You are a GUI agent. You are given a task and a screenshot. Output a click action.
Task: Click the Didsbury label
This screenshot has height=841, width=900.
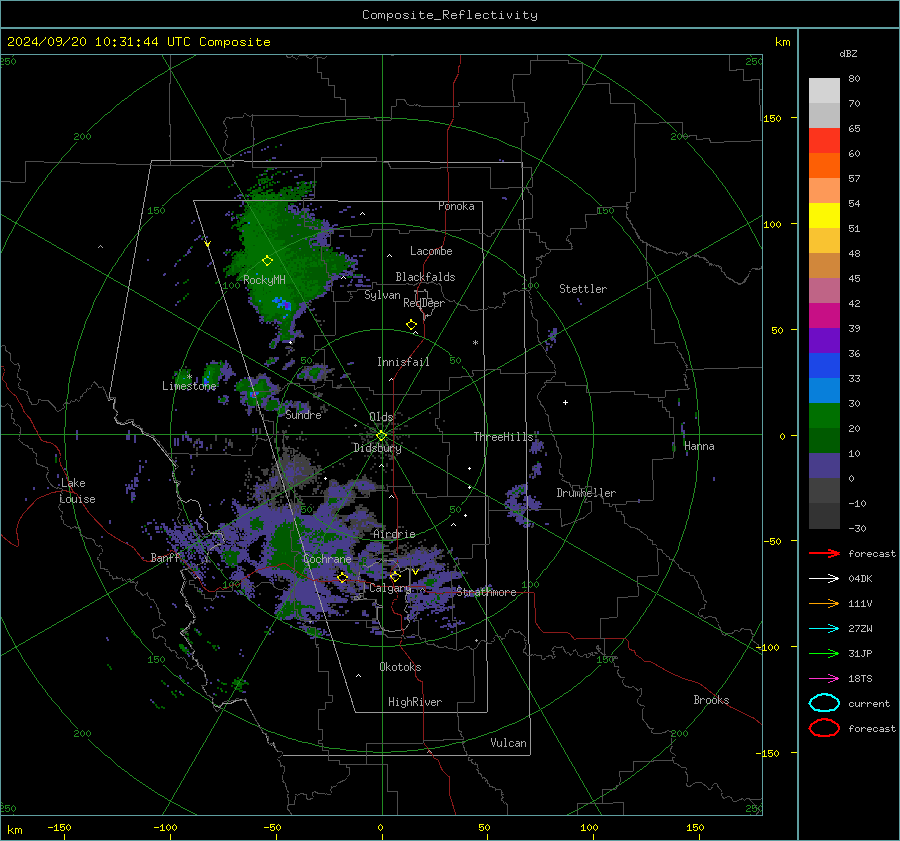377,448
